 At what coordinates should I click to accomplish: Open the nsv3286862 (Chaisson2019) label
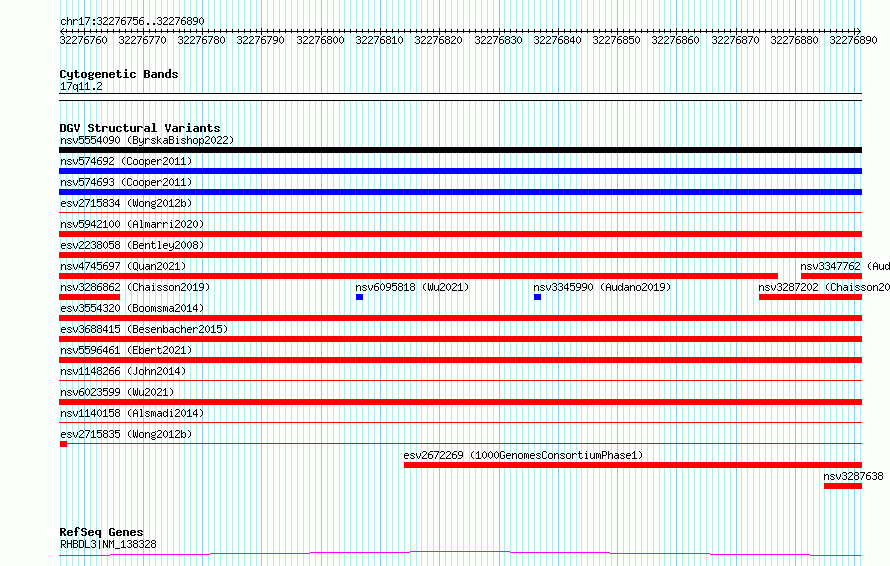pyautogui.click(x=135, y=287)
